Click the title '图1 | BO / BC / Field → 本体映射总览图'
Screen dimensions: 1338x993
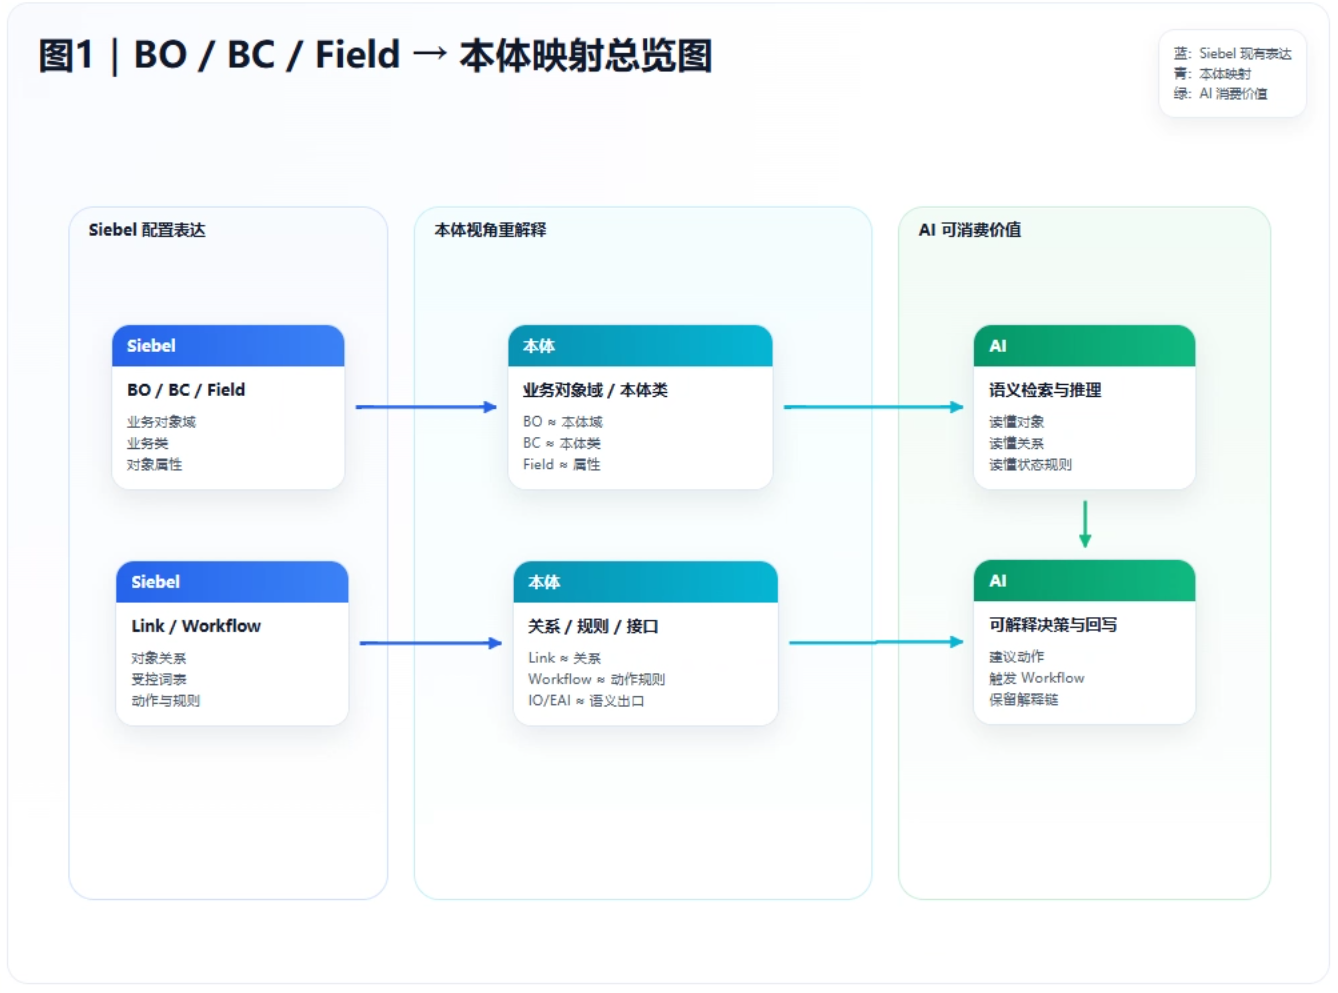(375, 55)
